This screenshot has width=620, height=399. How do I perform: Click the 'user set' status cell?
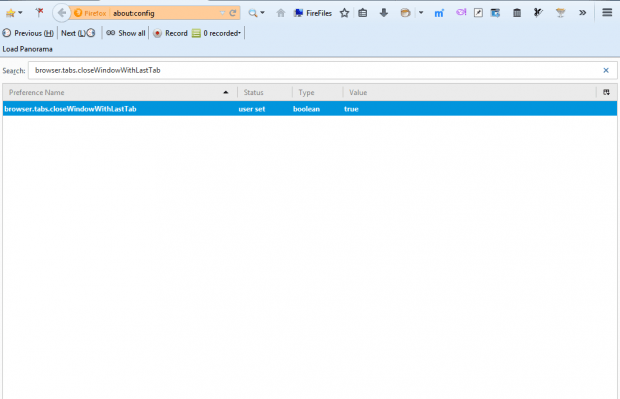252,109
